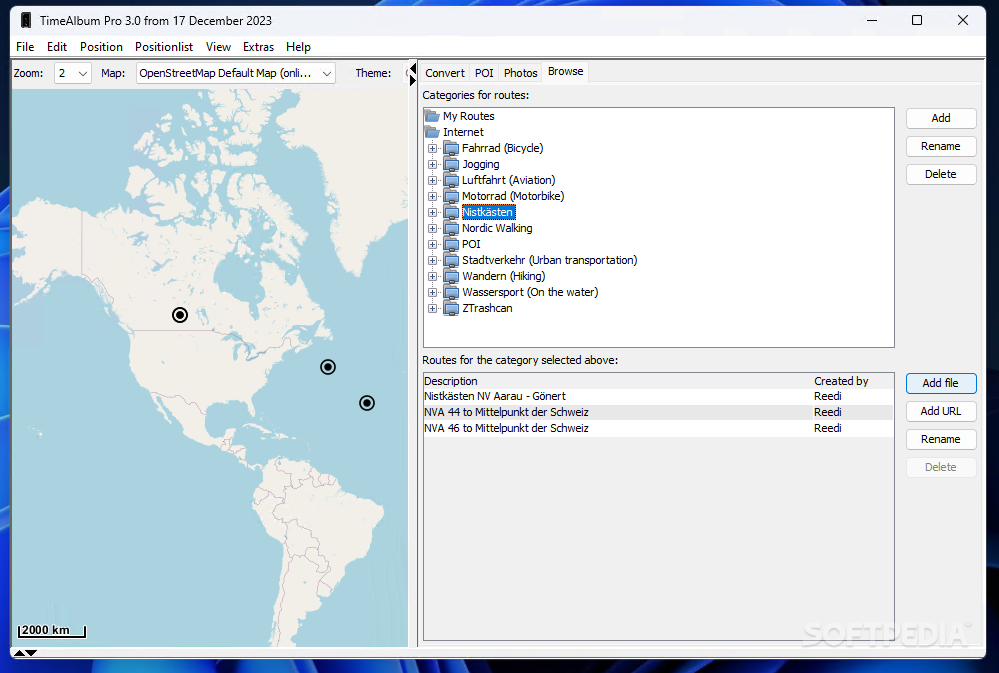The height and width of the screenshot is (673, 999).
Task: Select route NVA 44 to Mittelpunkt der Schweiz
Action: click(658, 412)
